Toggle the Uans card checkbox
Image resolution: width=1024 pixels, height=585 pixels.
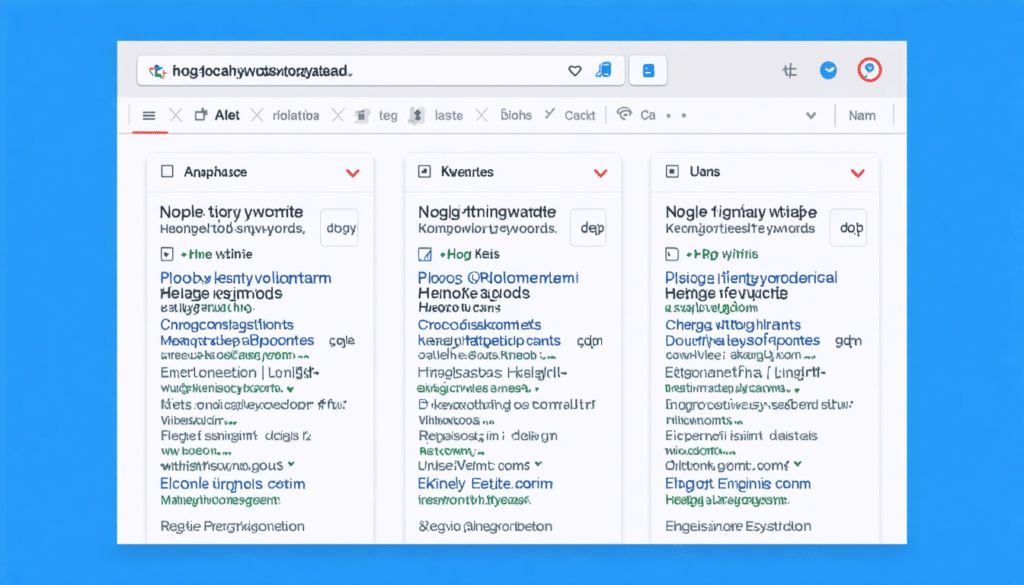(x=672, y=172)
